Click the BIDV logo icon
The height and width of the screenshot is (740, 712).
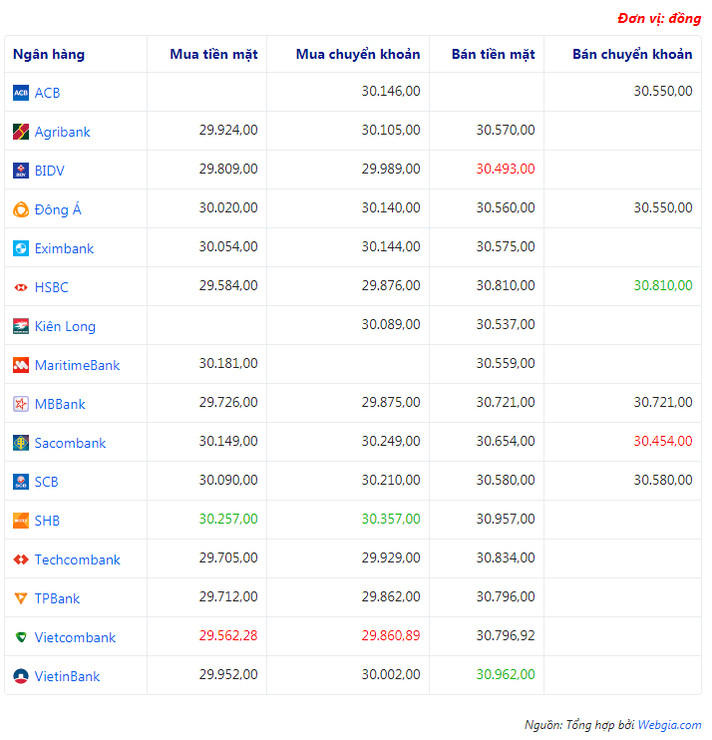pyautogui.click(x=20, y=171)
